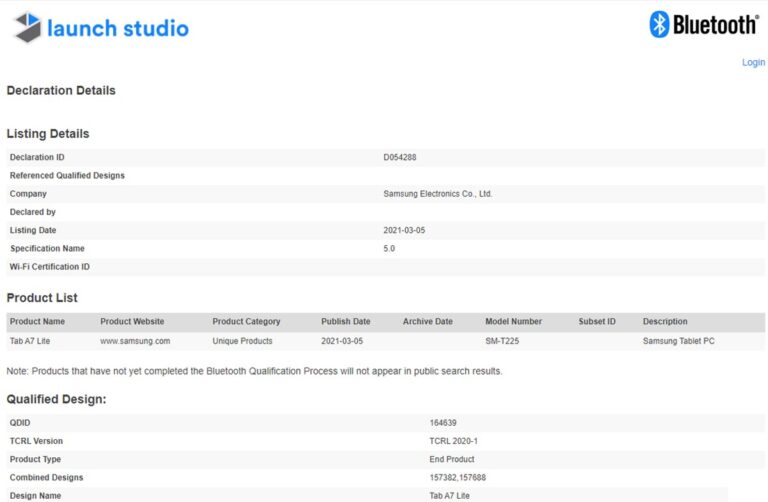This screenshot has width=768, height=502.
Task: Click the Design Name label
Action: pyautogui.click(x=35, y=496)
